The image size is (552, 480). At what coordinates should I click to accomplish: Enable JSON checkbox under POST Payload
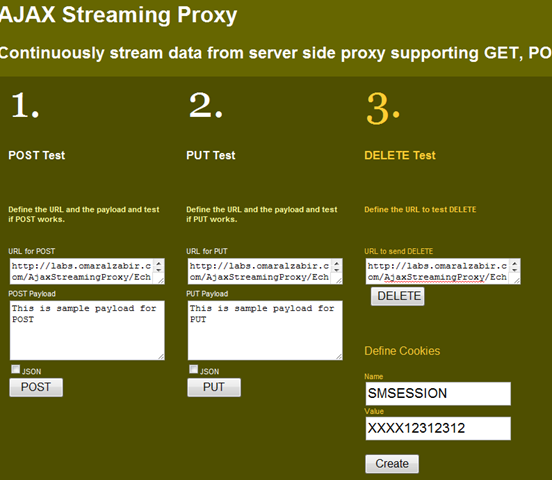click(x=15, y=369)
